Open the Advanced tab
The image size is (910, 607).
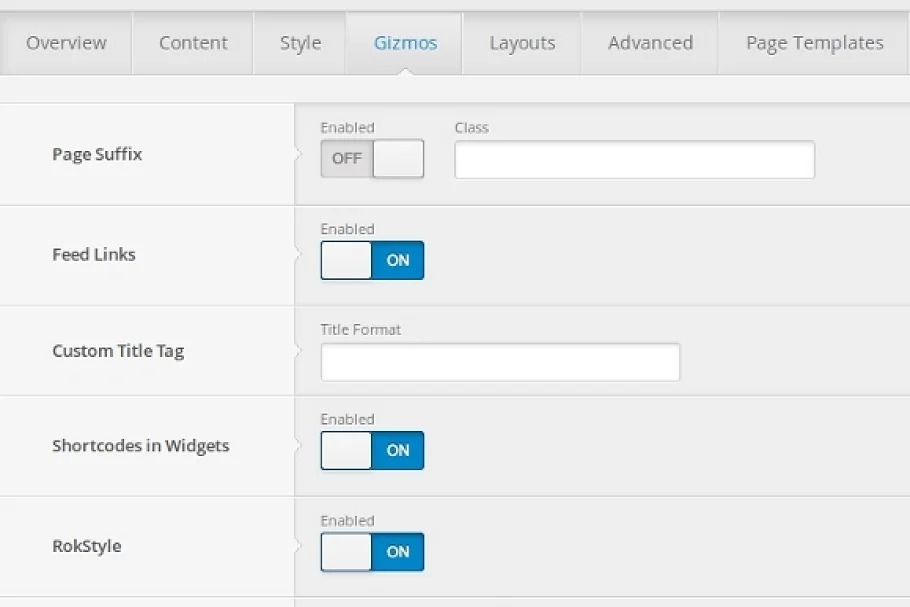pyautogui.click(x=650, y=43)
